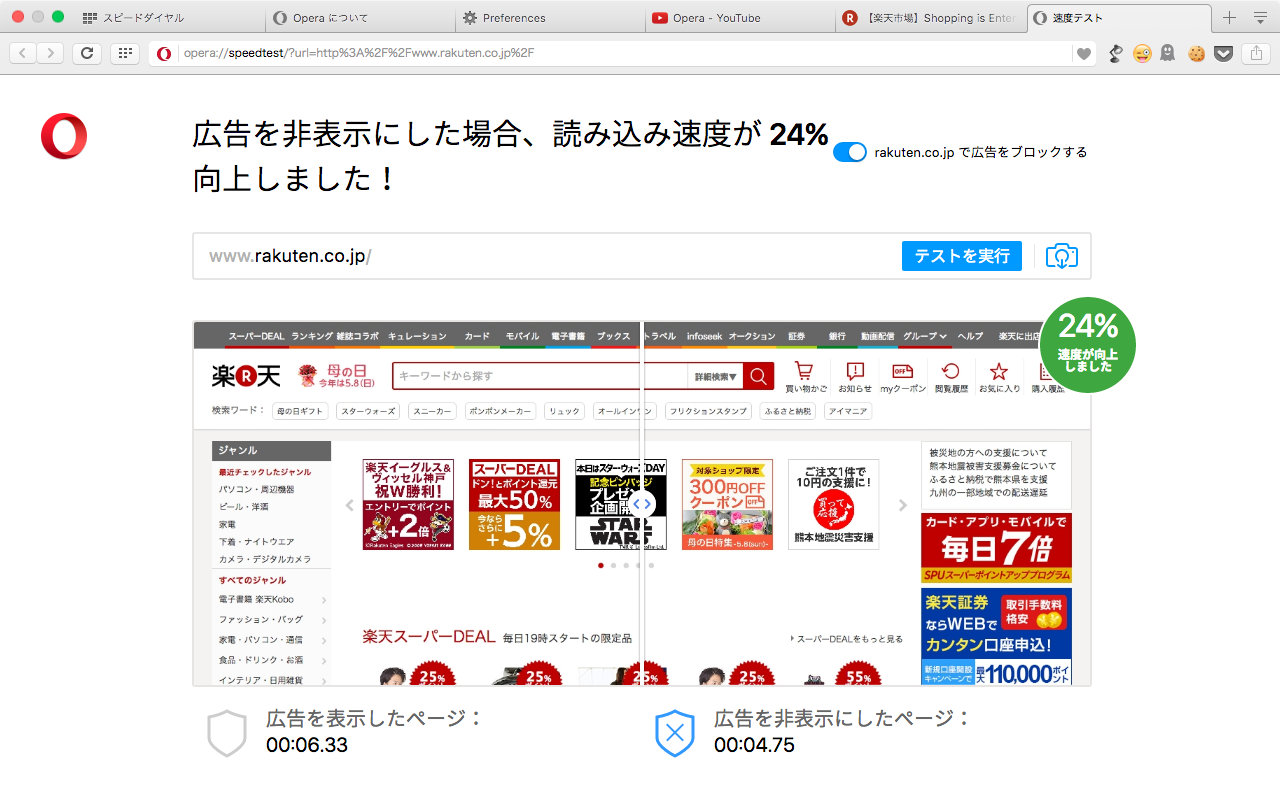Image resolution: width=1280 pixels, height=800 pixels.
Task: Click the 買い物かご cart icon
Action: point(805,377)
